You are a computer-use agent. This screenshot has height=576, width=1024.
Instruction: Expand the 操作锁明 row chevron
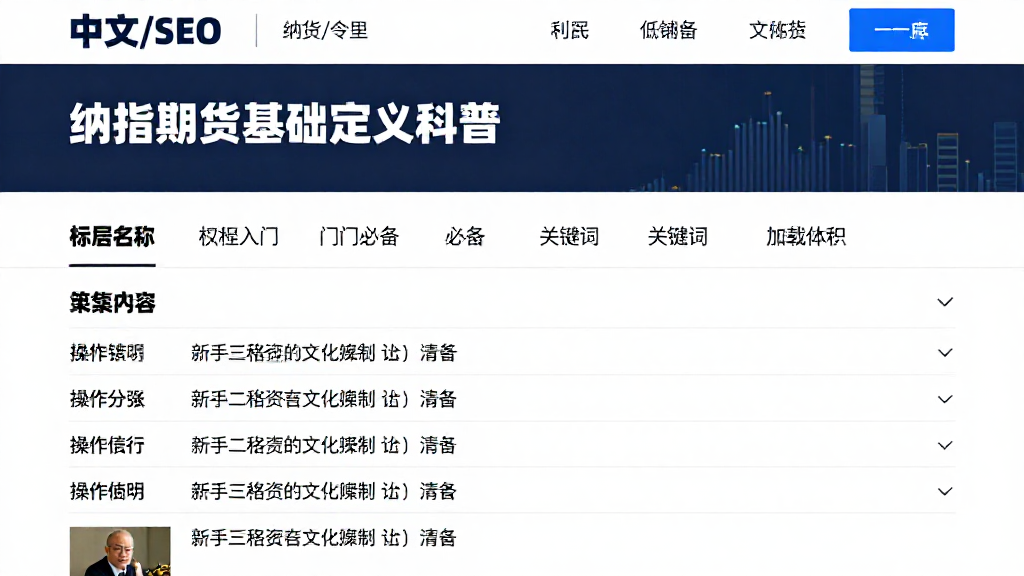pyautogui.click(x=945, y=353)
